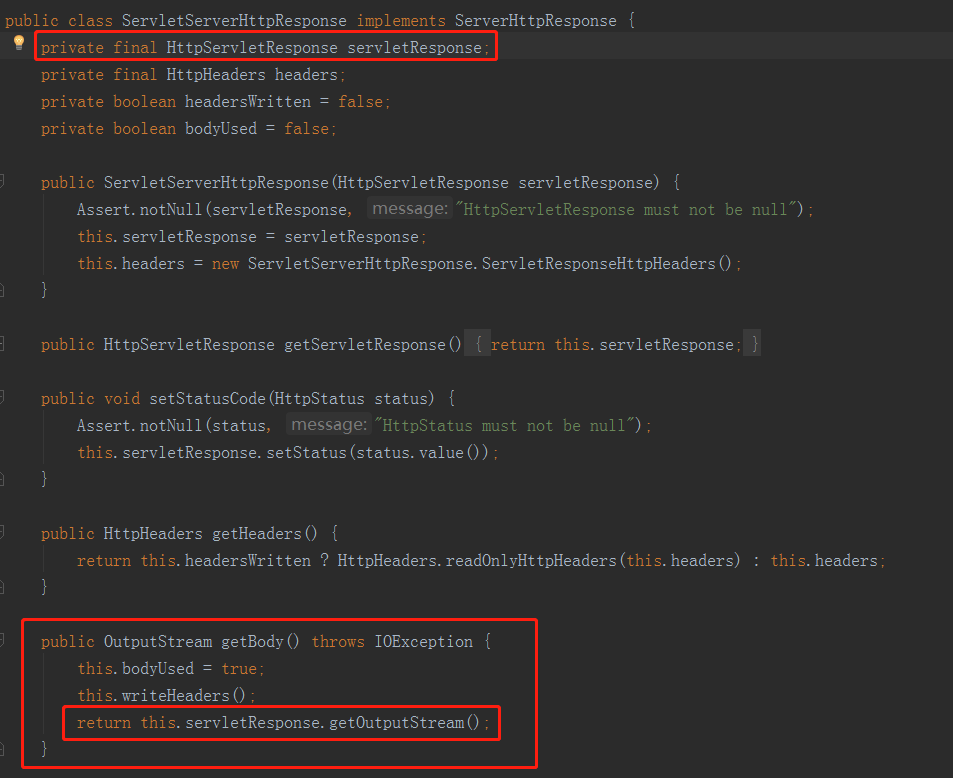Screen dimensions: 953x778
Task: Click the fold-end marker after the constructor
Action: click(2, 290)
